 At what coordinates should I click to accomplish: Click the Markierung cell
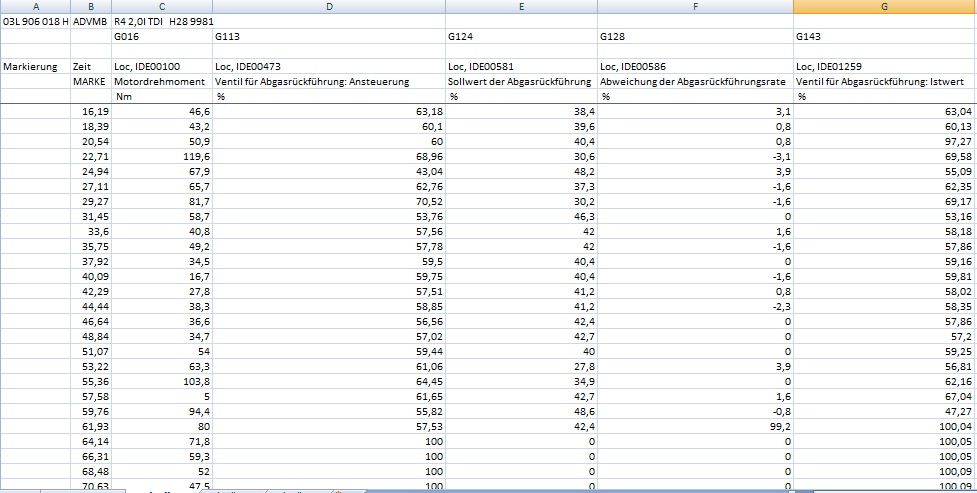(x=31, y=66)
